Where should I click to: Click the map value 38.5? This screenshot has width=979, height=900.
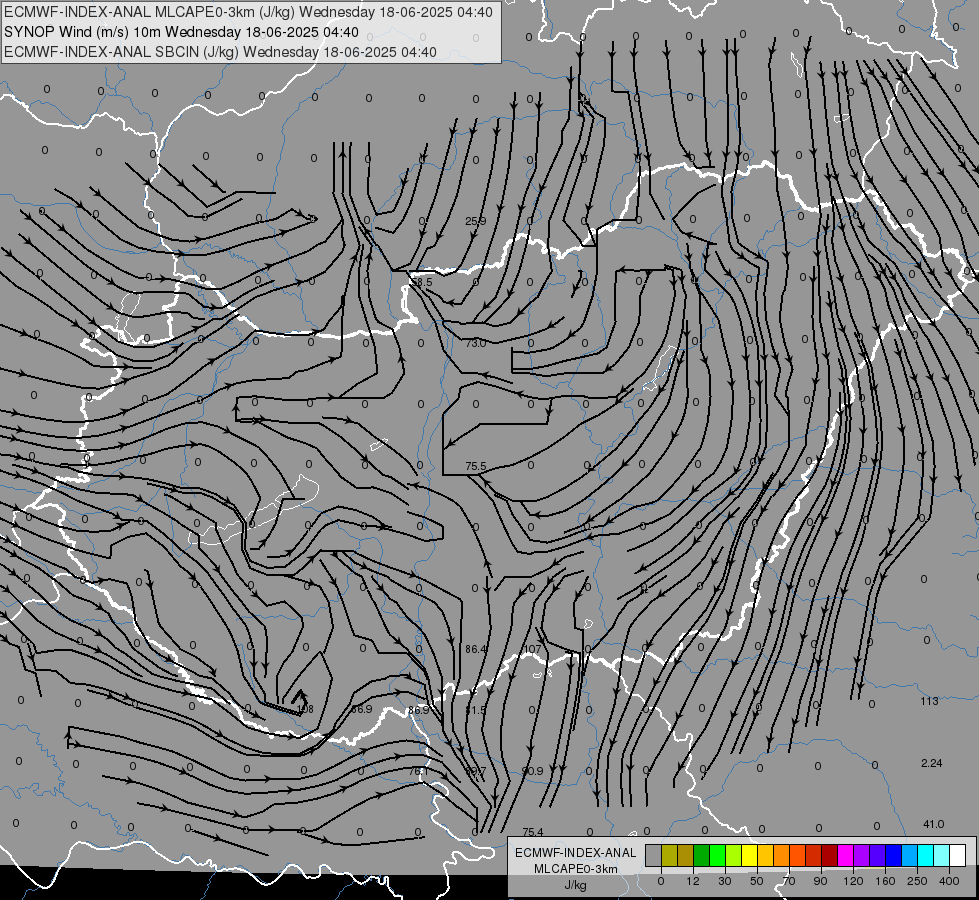coord(421,282)
